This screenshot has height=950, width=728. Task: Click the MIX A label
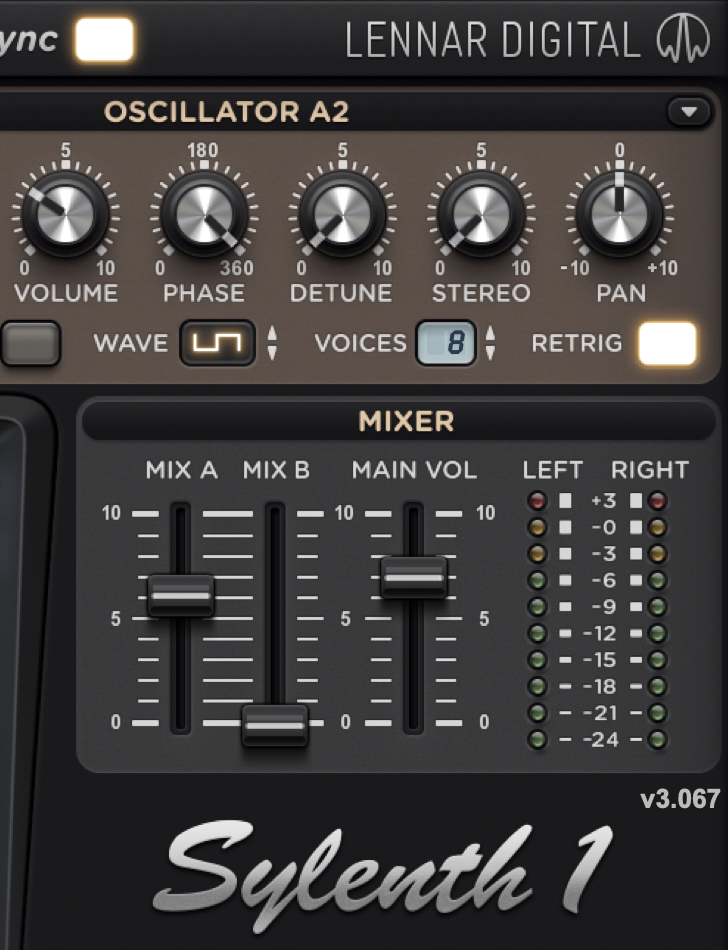[x=182, y=470]
